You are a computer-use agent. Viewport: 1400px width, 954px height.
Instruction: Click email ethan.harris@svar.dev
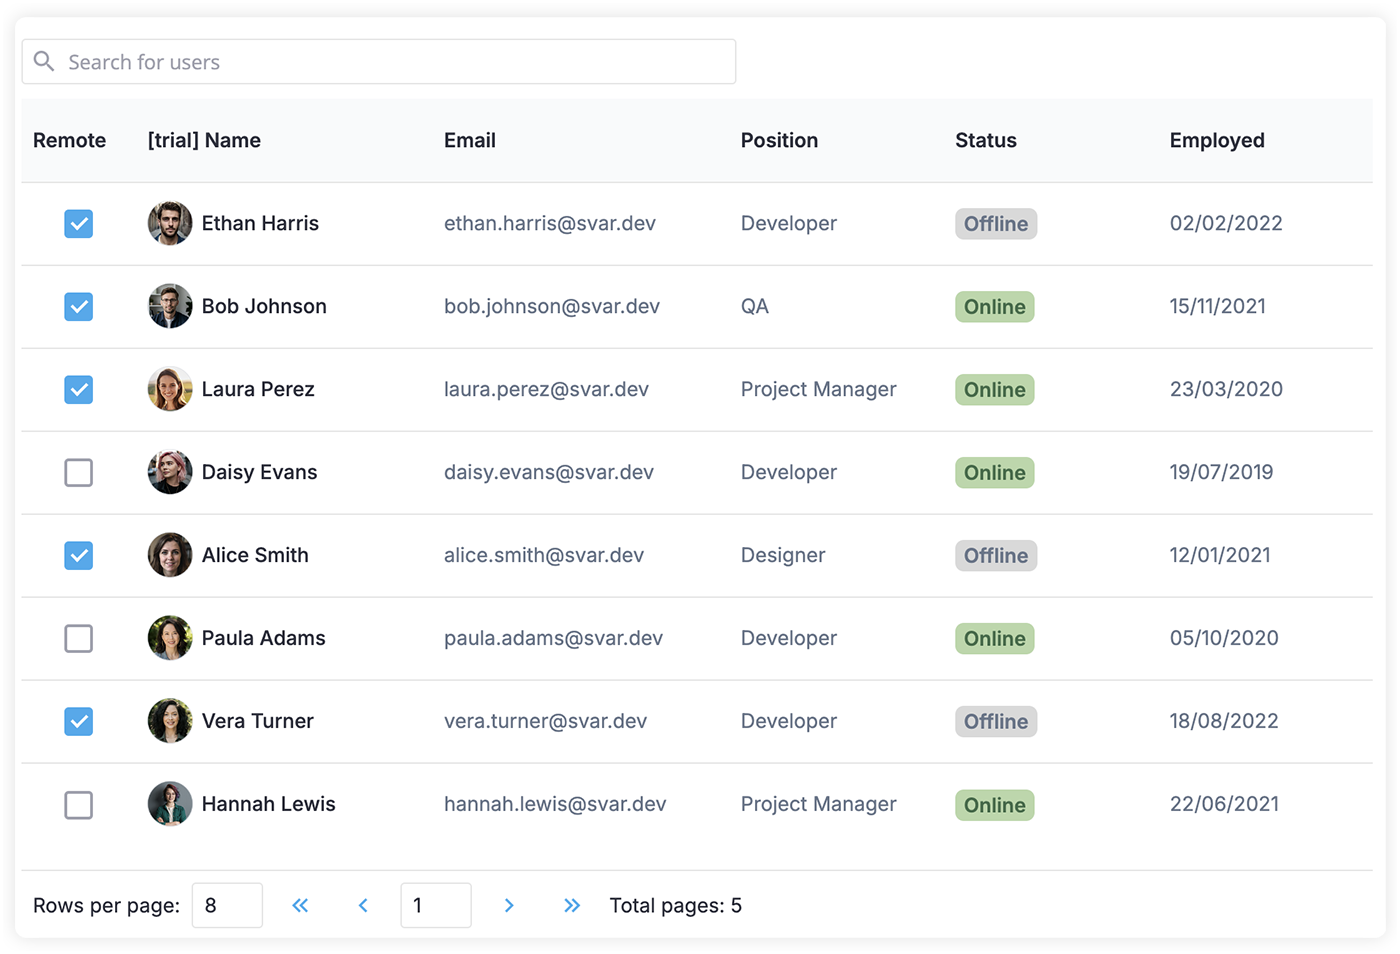point(550,223)
